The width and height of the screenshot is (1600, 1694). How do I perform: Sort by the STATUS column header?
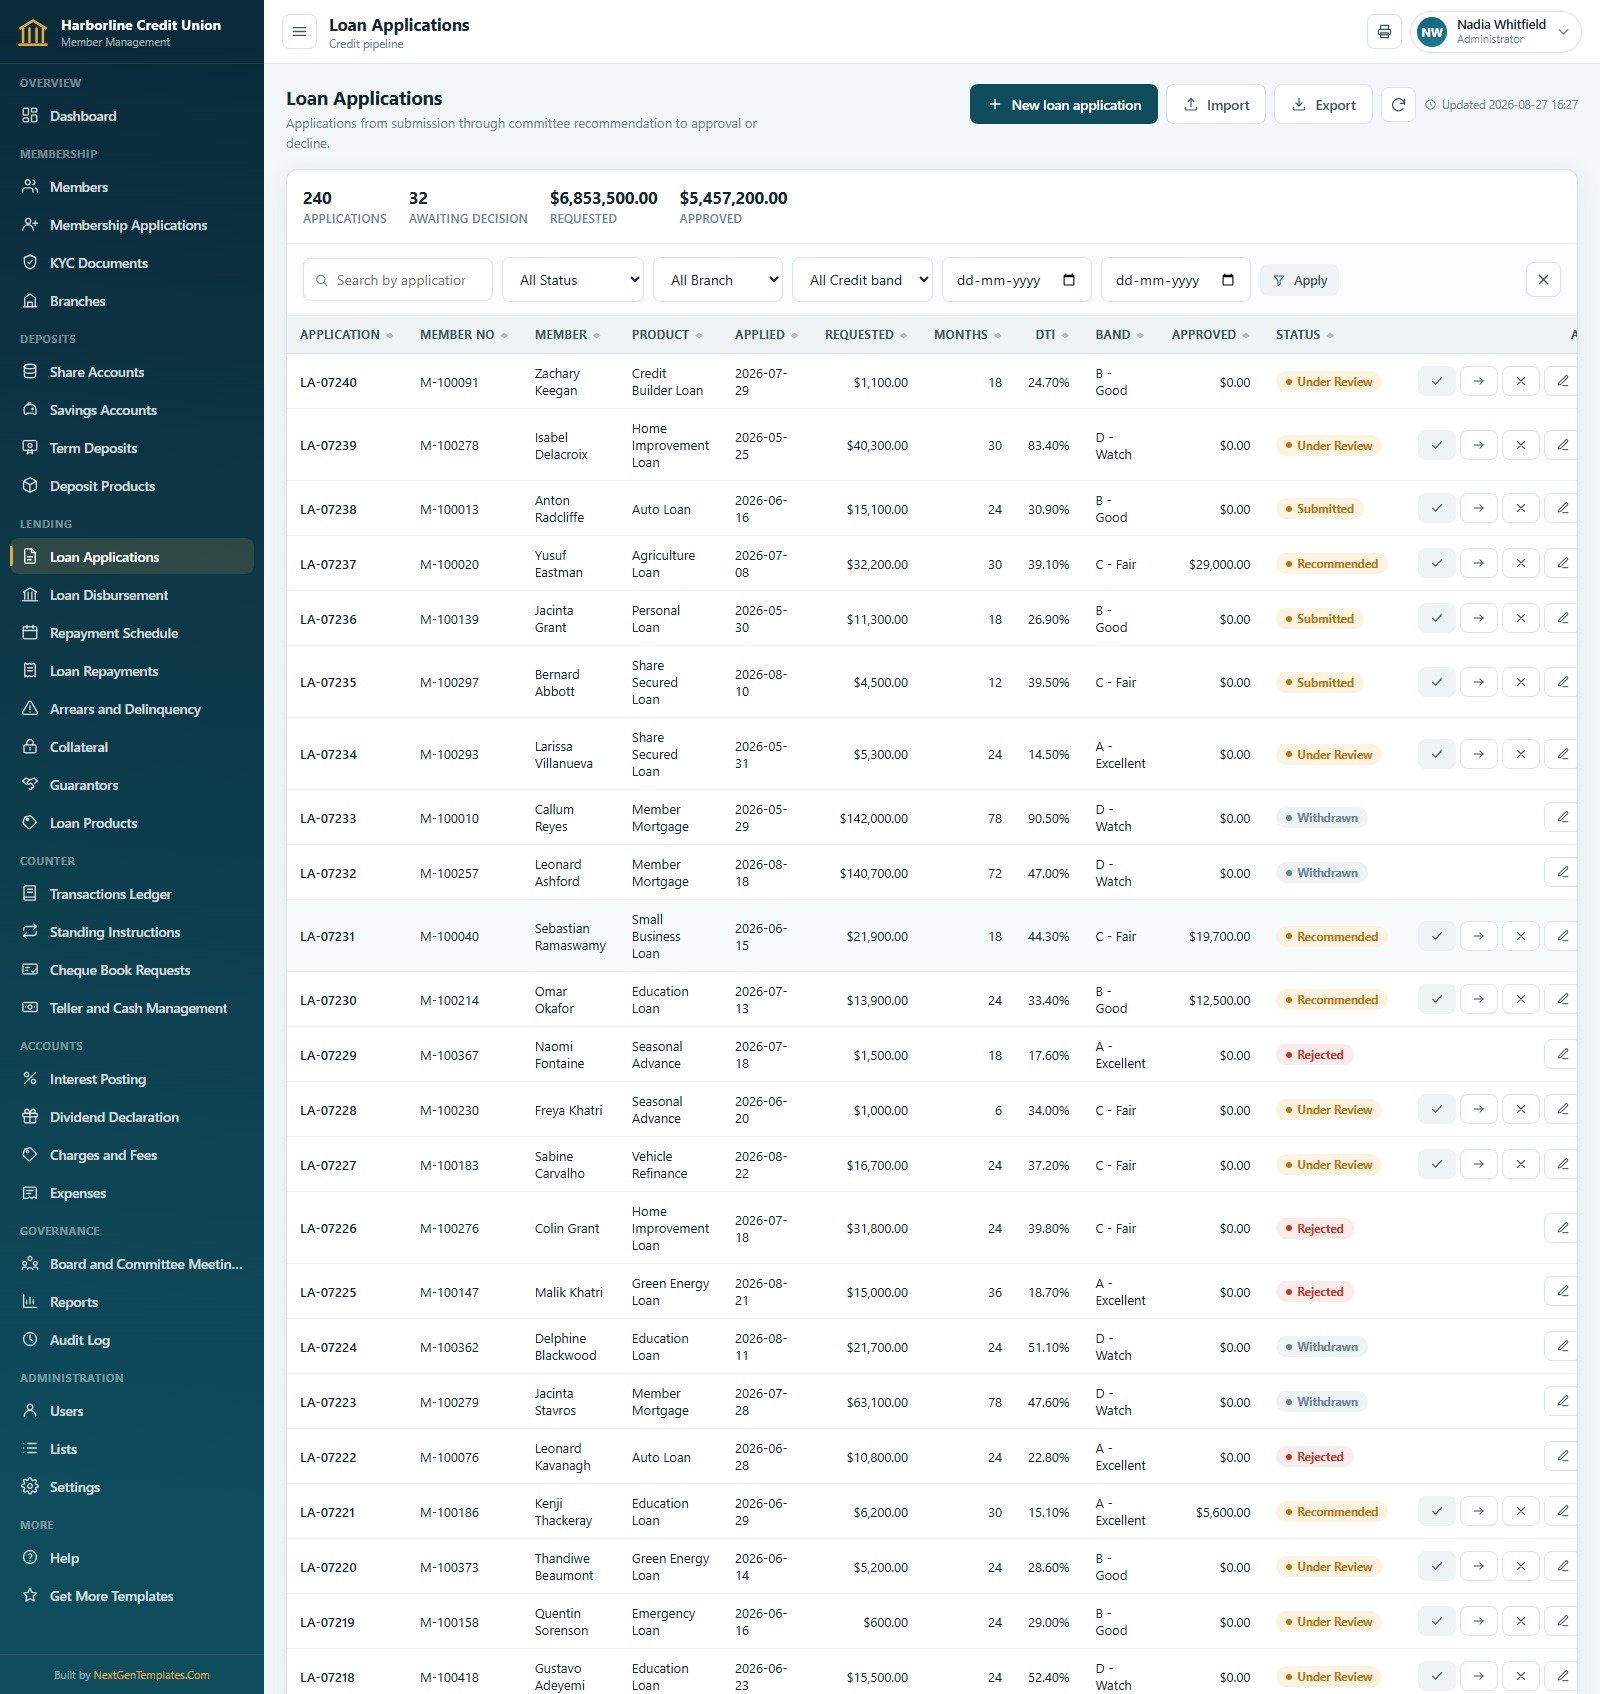pyautogui.click(x=1305, y=335)
